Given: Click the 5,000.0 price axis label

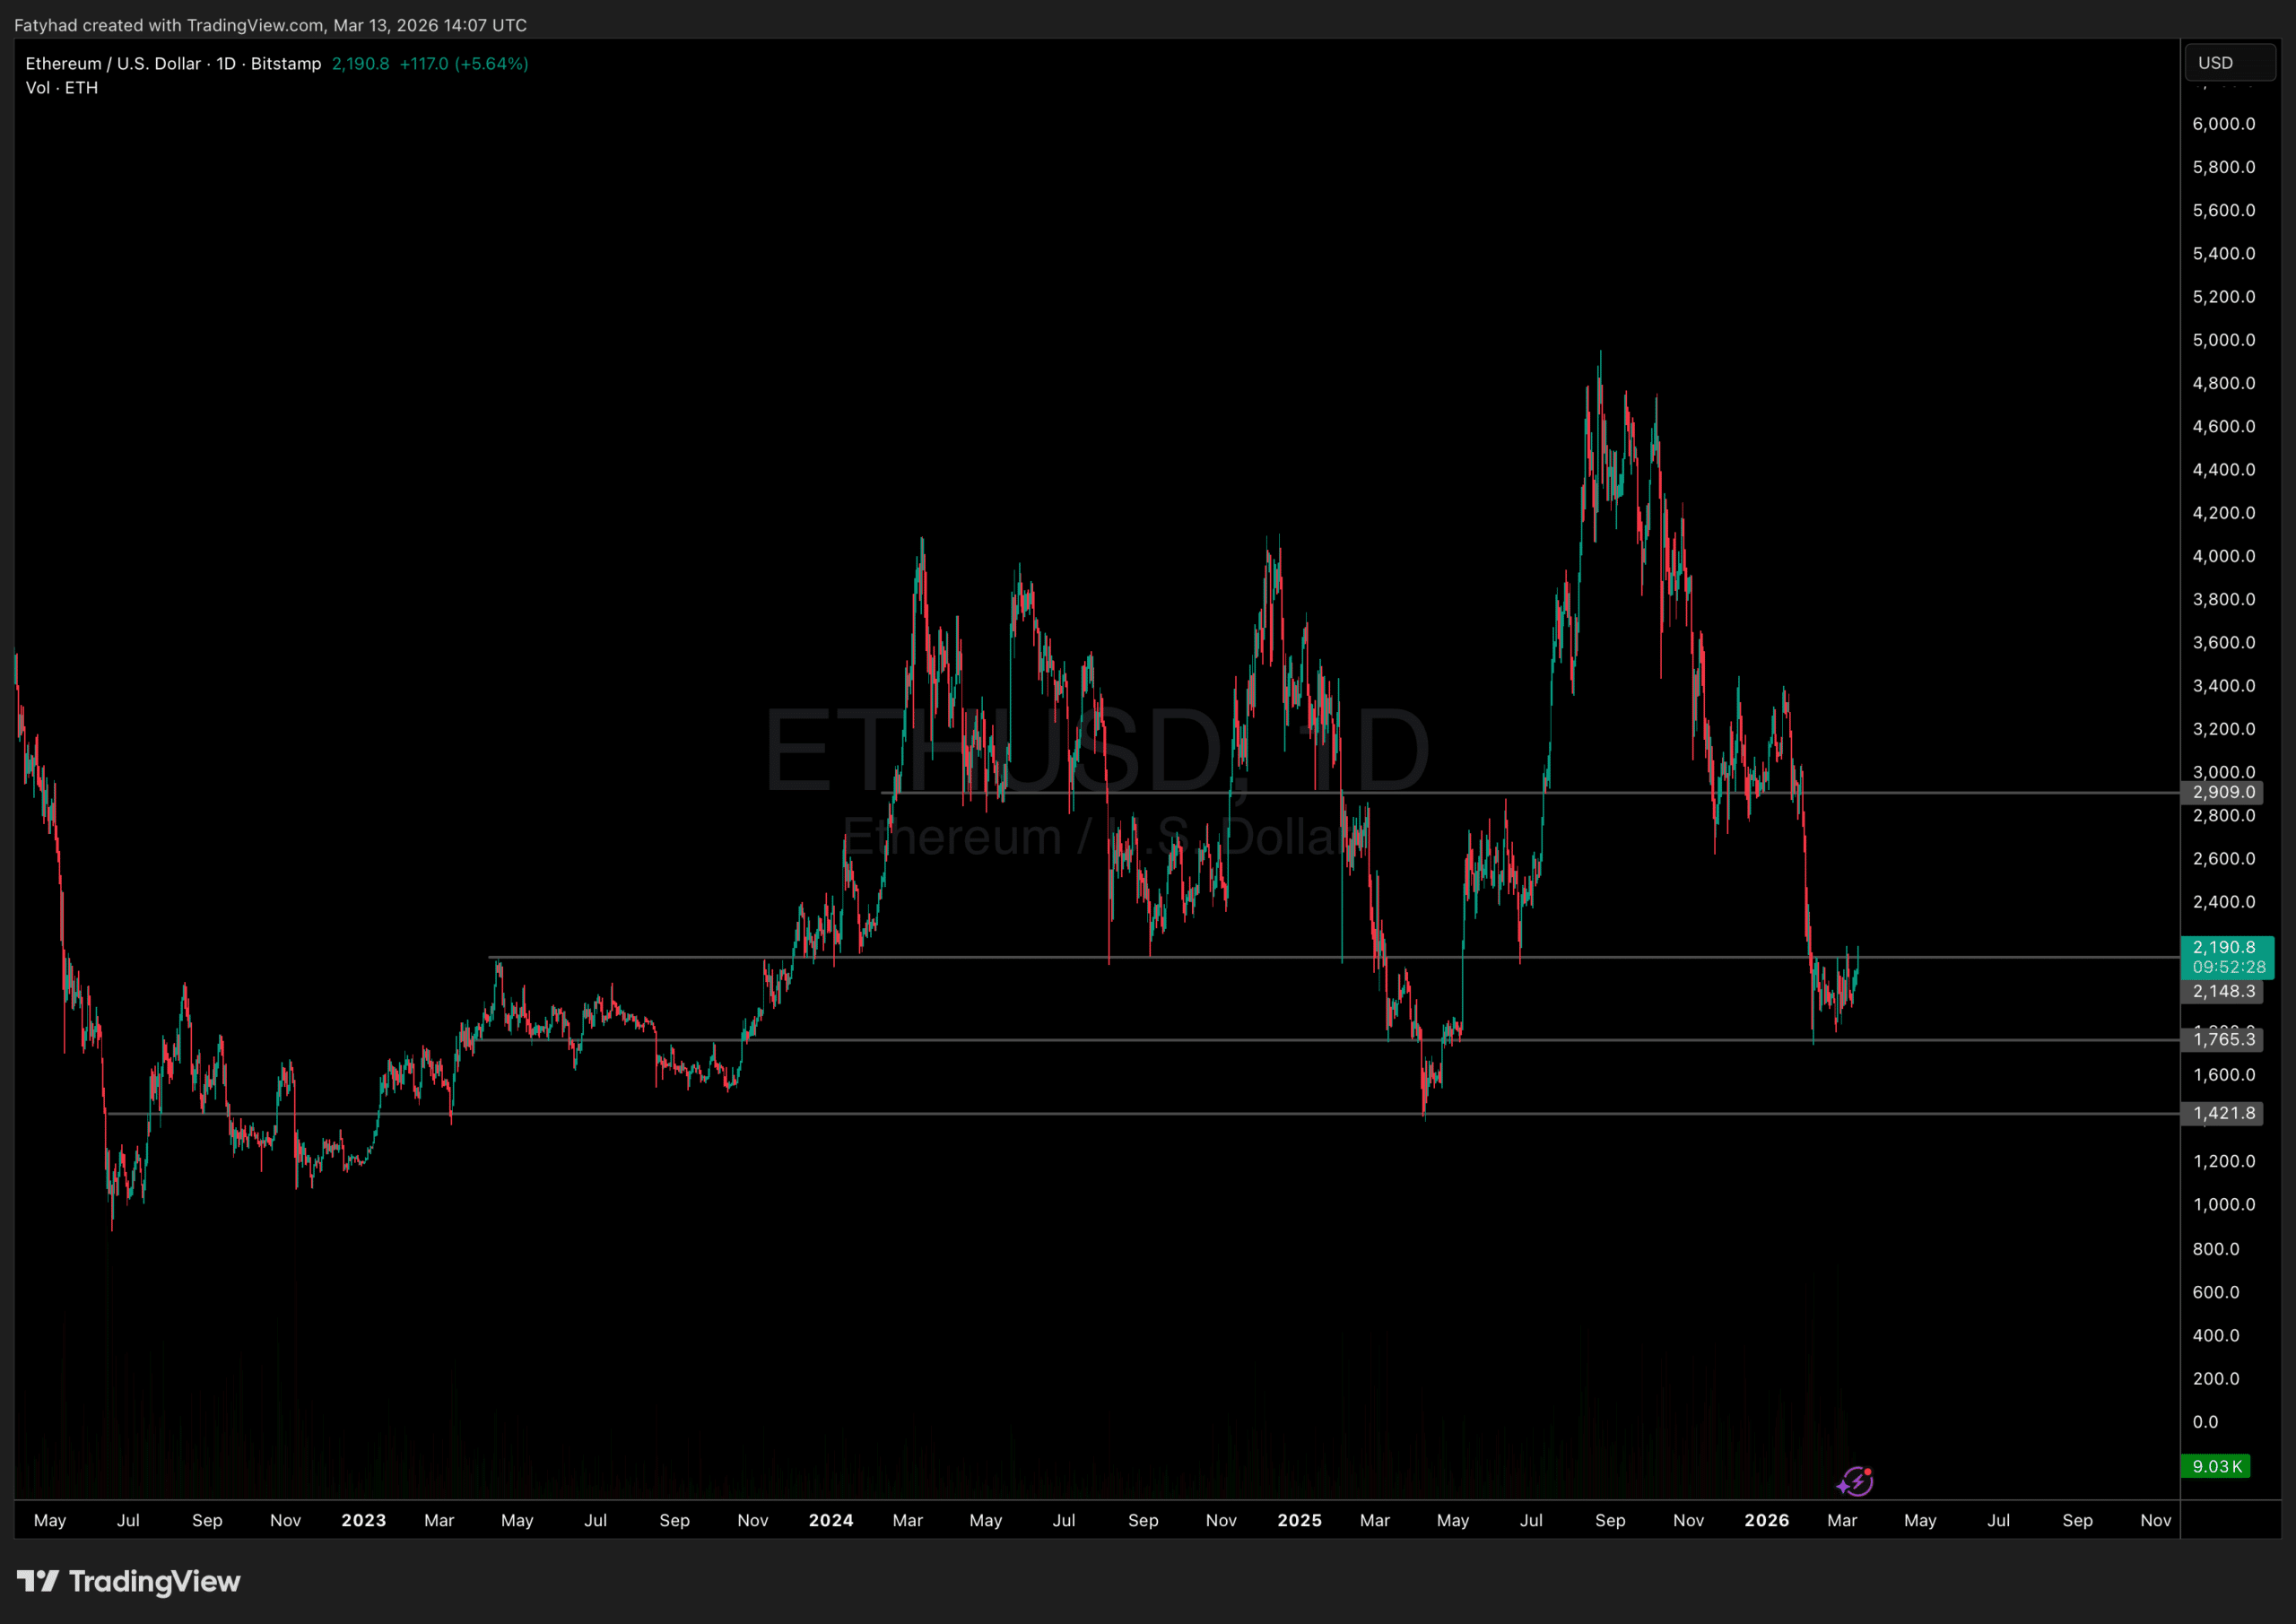Looking at the screenshot, I should pos(2224,340).
